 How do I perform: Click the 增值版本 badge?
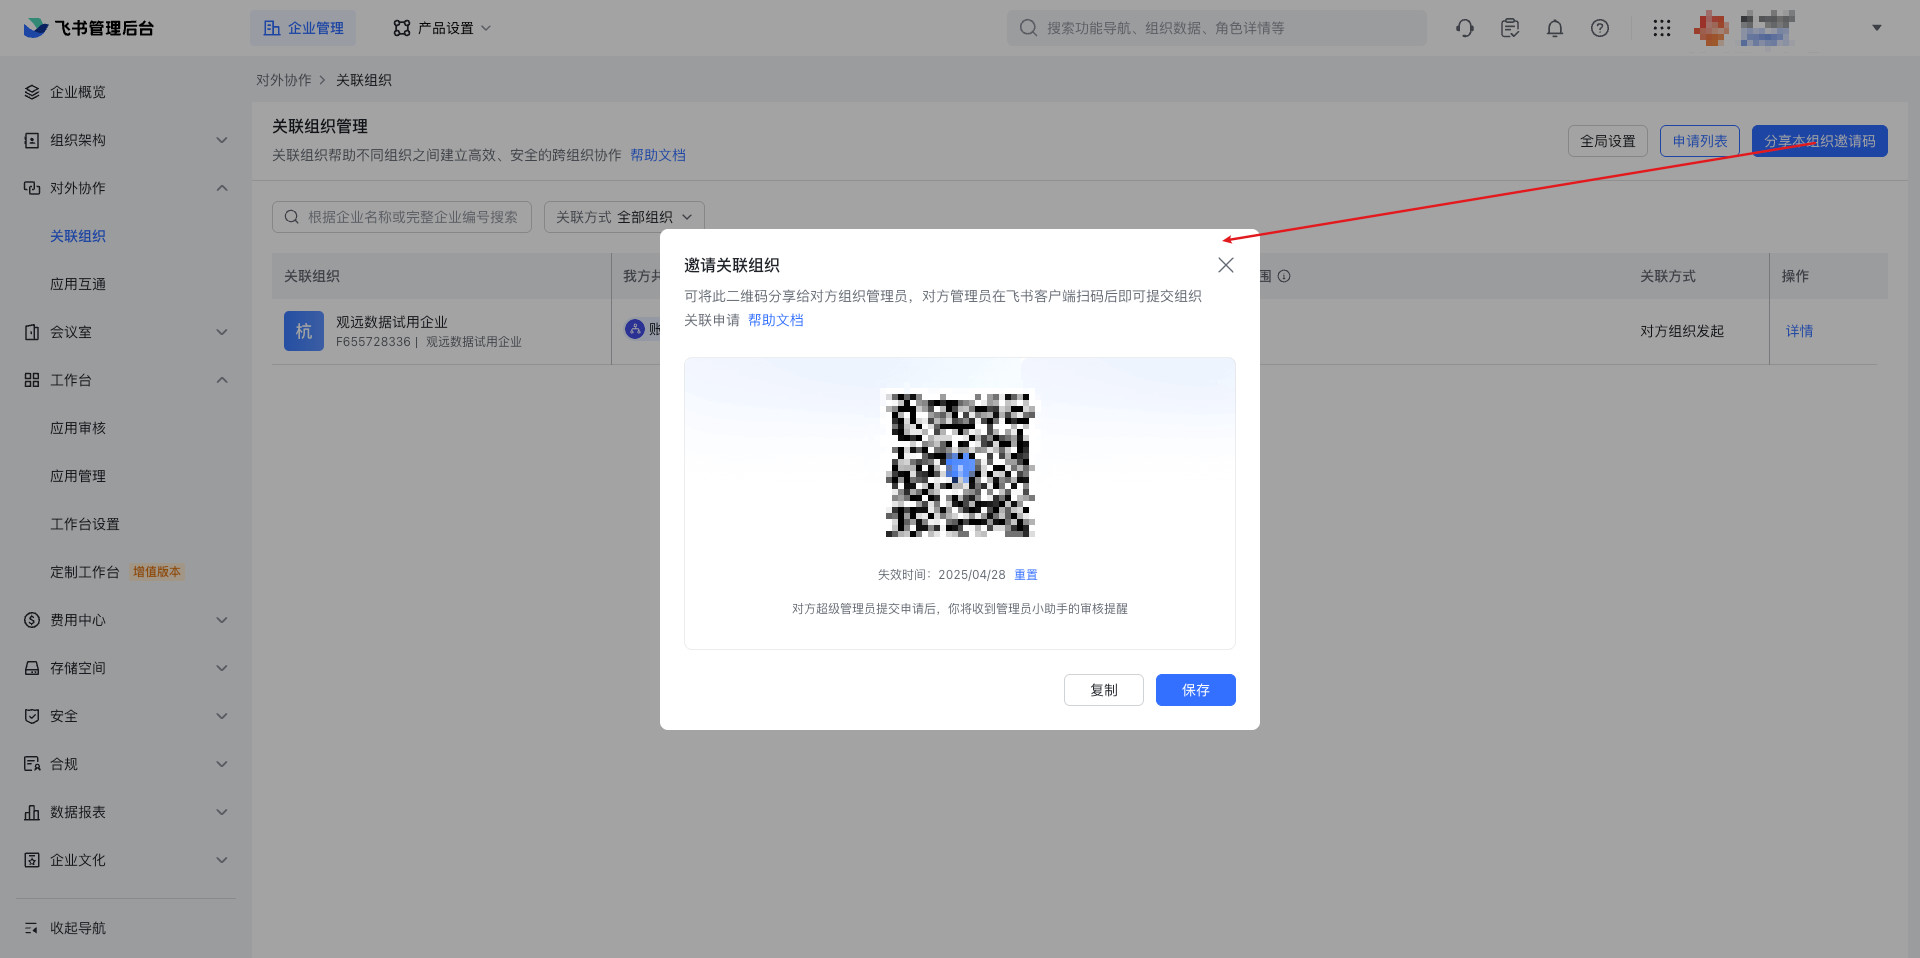click(157, 572)
